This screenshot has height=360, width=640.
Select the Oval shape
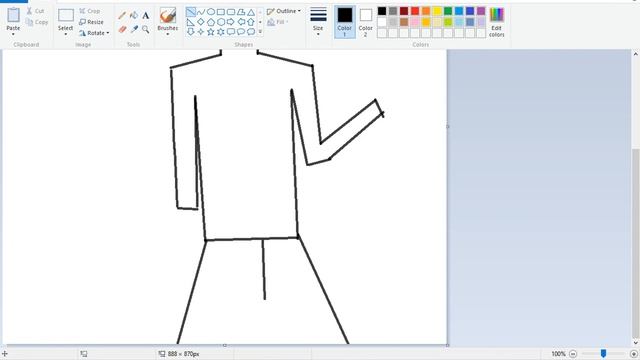pos(211,12)
